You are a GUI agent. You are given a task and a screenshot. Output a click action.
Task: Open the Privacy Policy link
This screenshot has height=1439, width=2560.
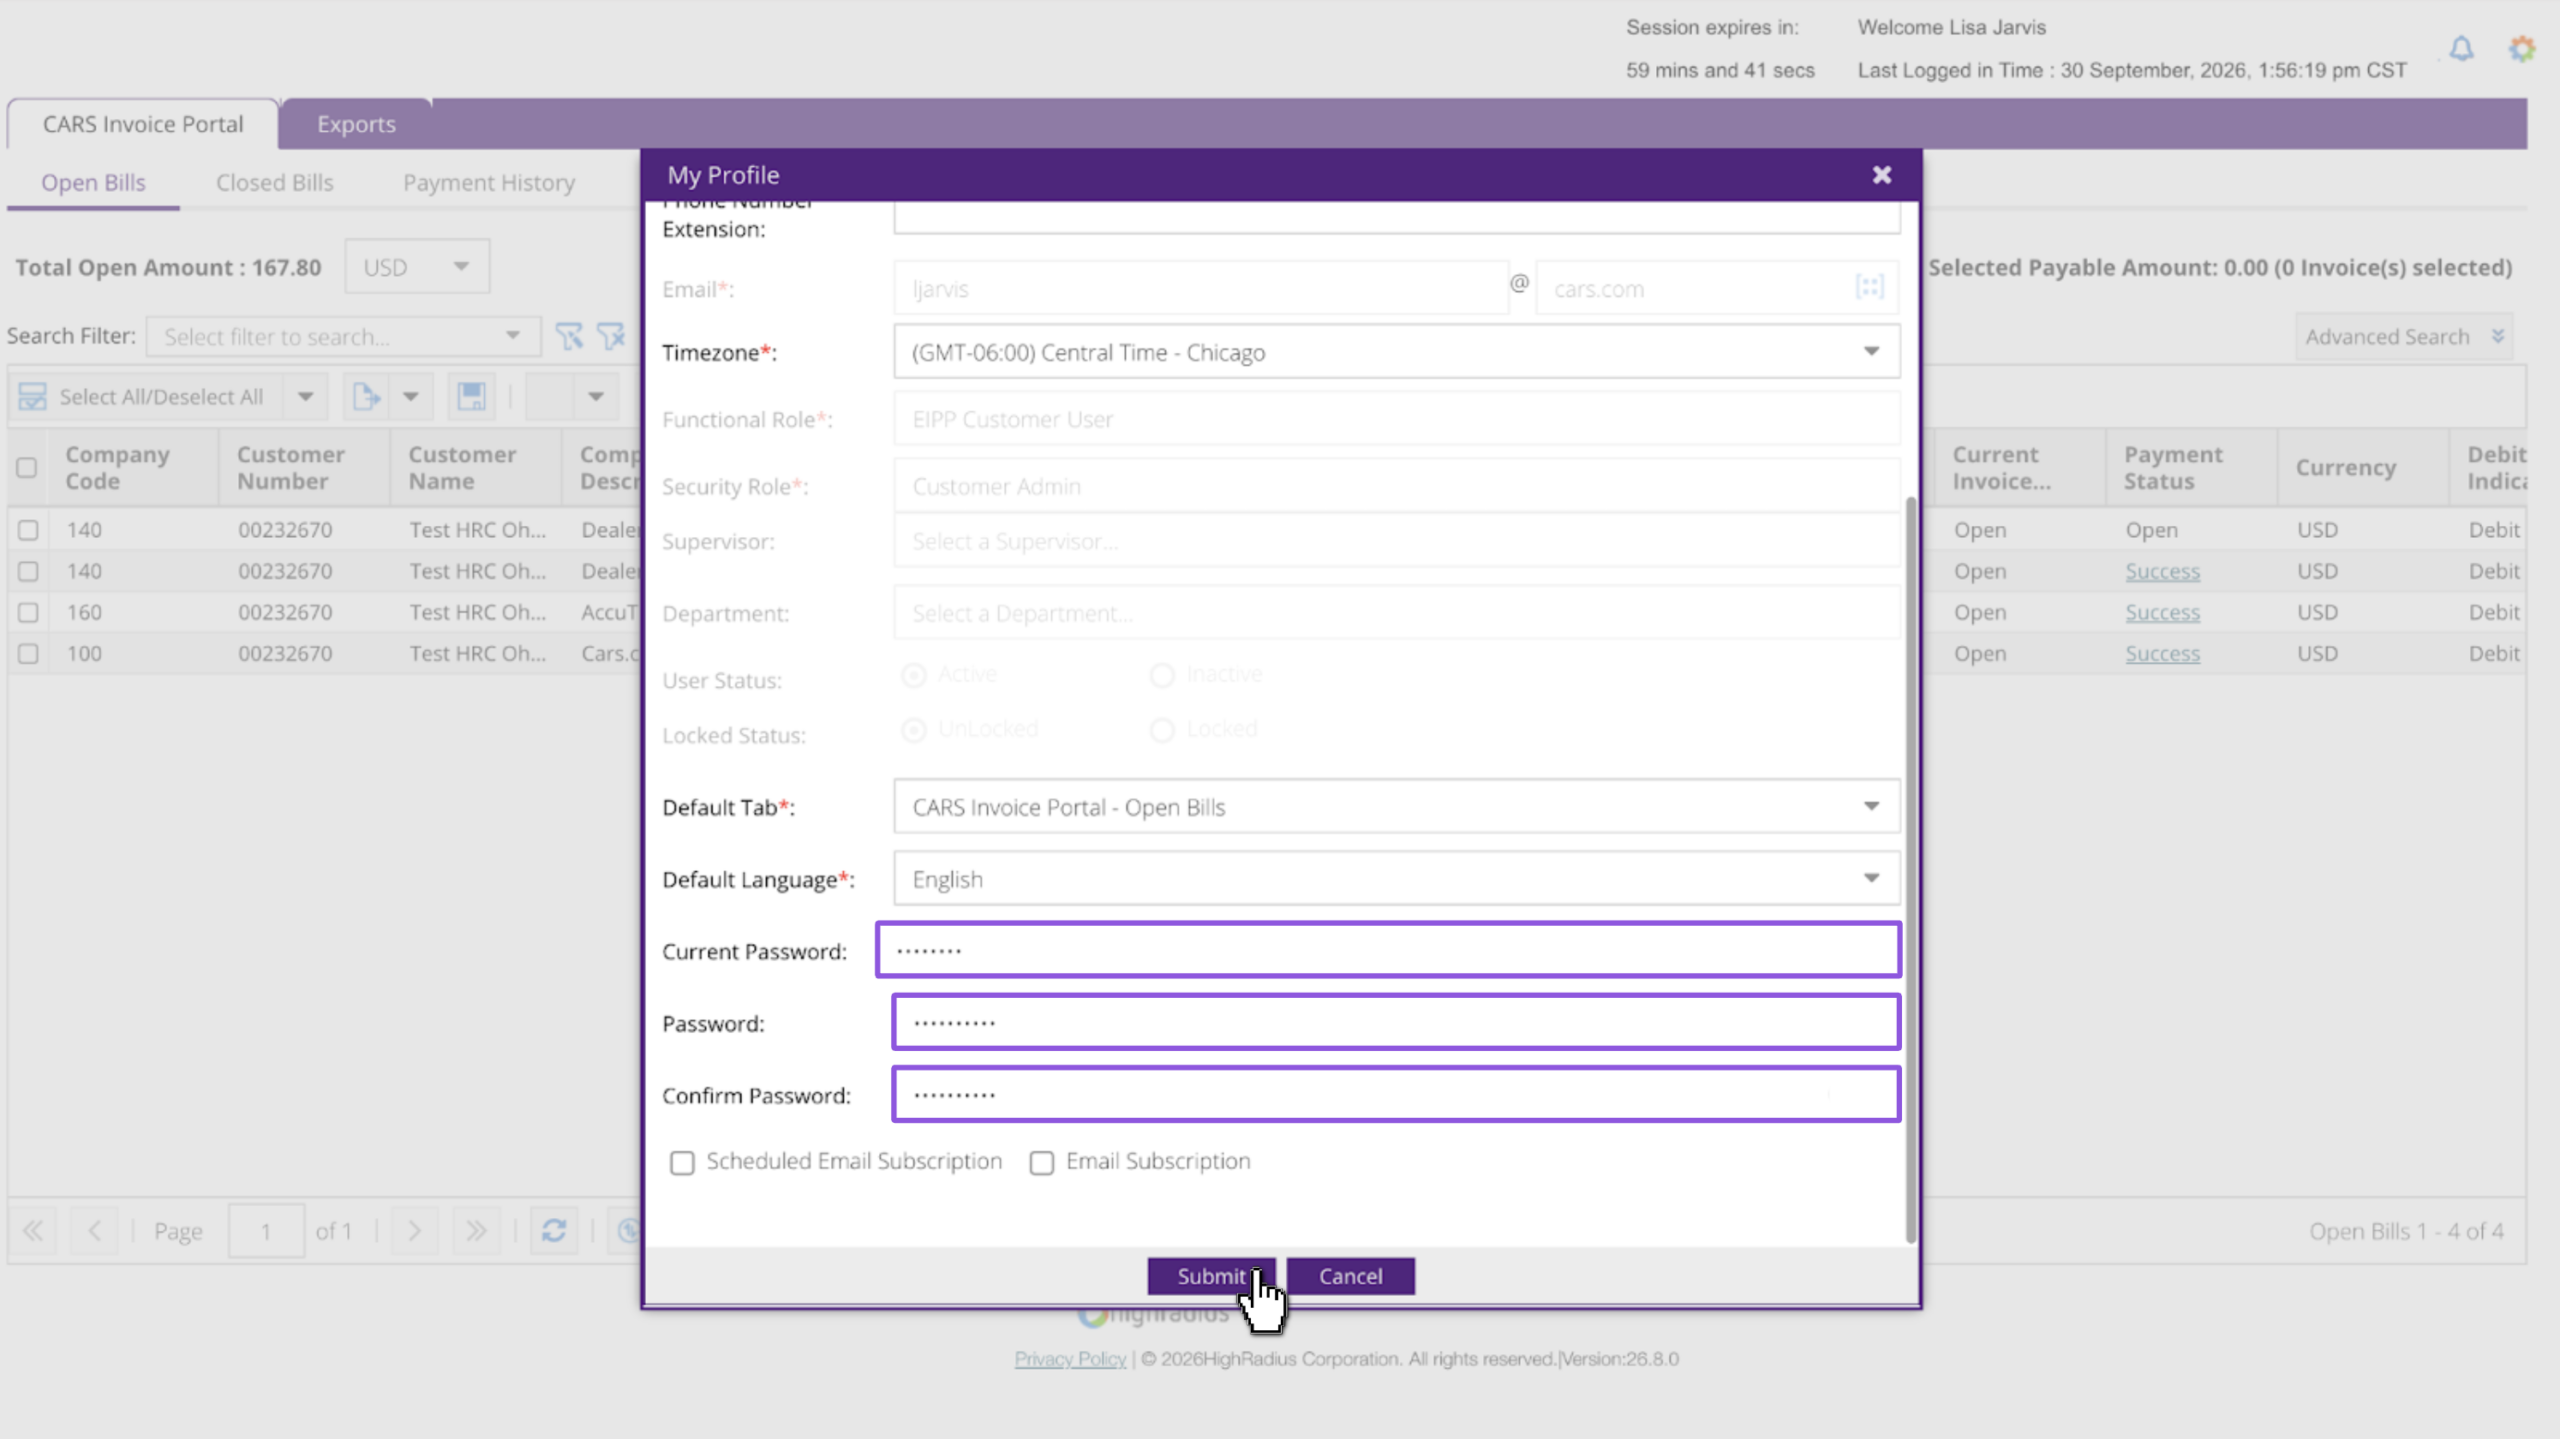tap(1070, 1358)
